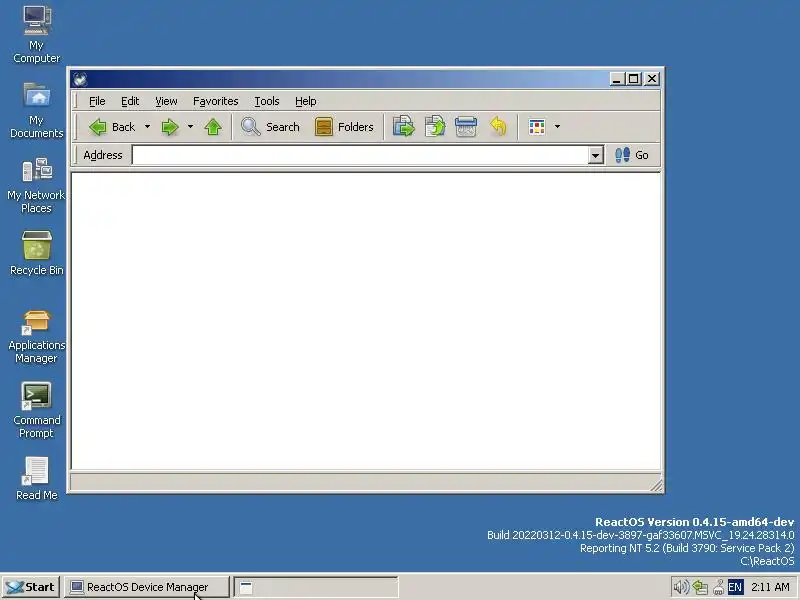Click the yellow Undo arrow icon
The height and width of the screenshot is (600, 800).
pos(498,127)
